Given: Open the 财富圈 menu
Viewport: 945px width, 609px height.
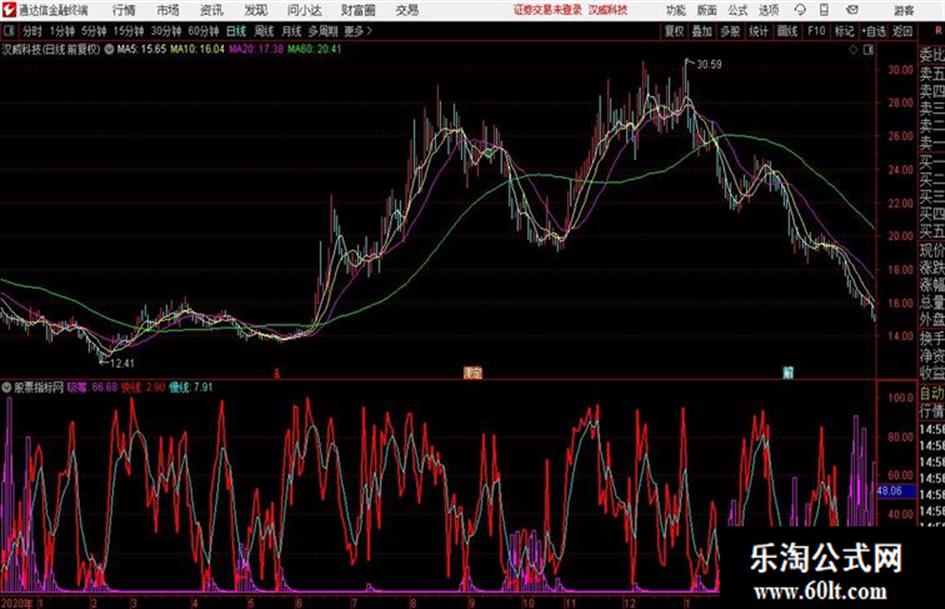Looking at the screenshot, I should (x=359, y=10).
